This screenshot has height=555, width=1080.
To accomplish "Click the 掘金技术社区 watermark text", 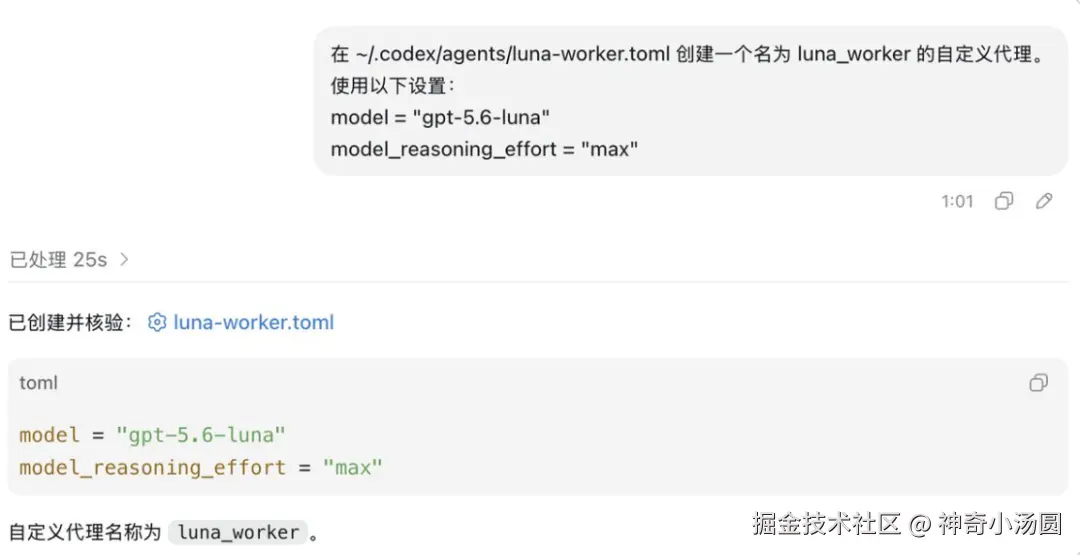I will point(827,524).
